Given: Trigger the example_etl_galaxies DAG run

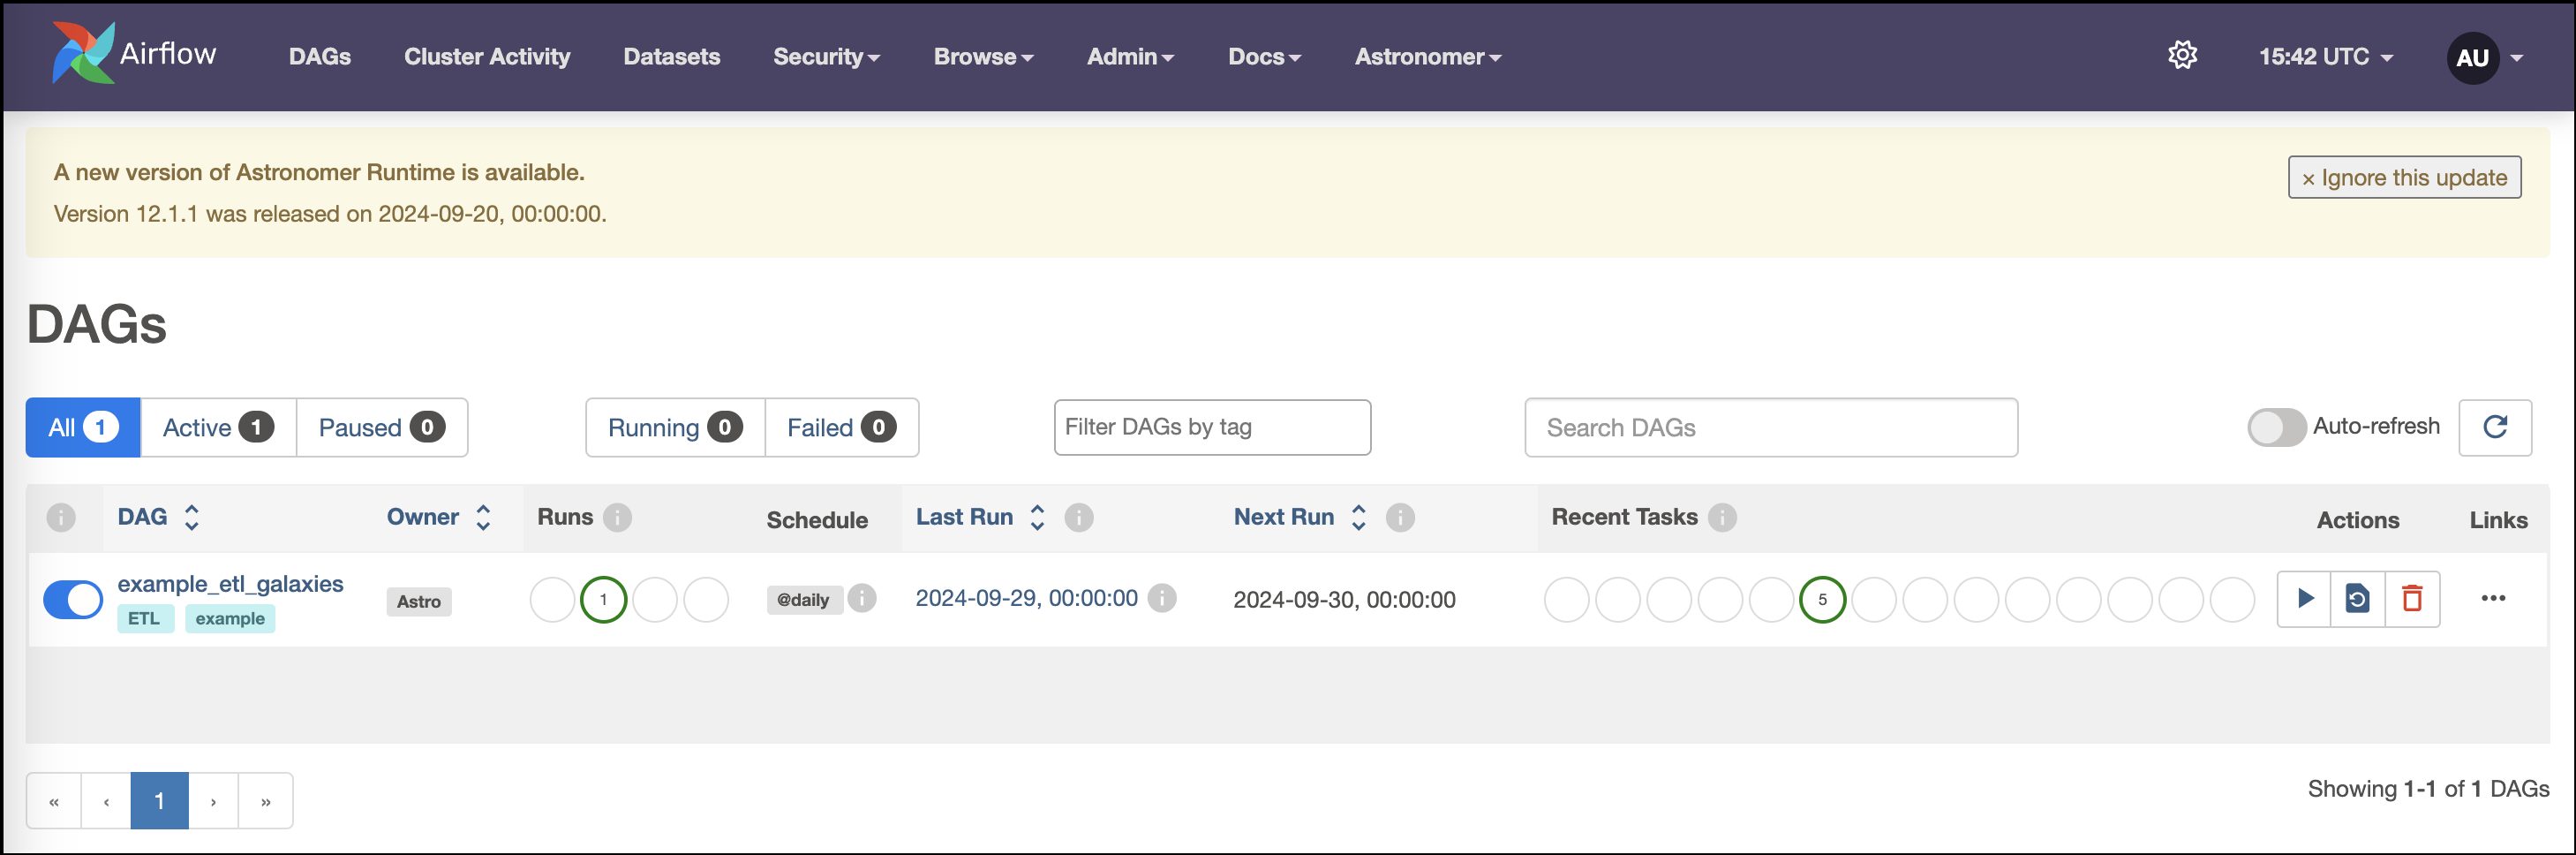Looking at the screenshot, I should [x=2305, y=598].
